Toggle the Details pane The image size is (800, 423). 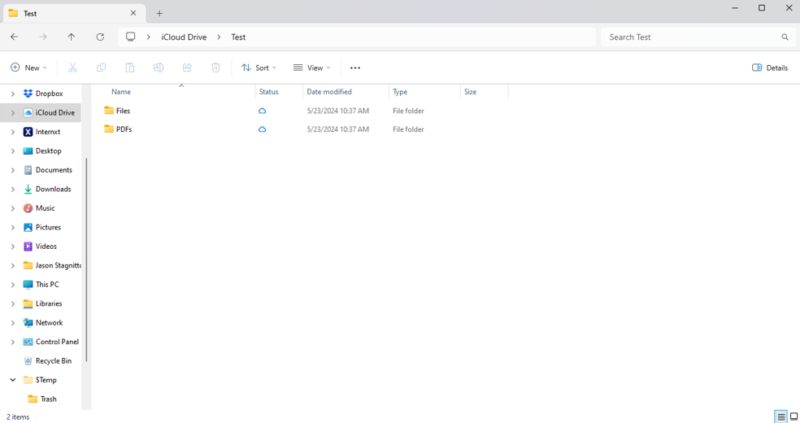click(x=769, y=67)
